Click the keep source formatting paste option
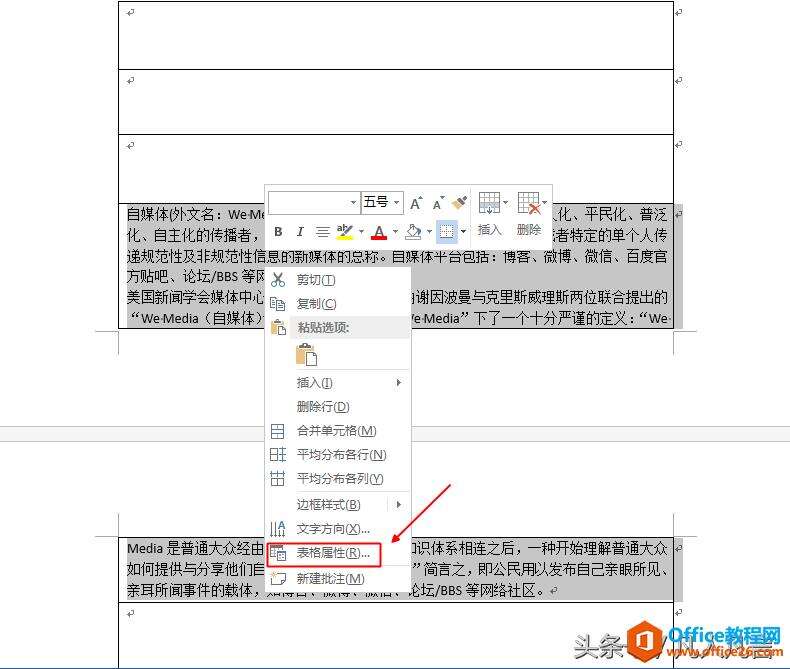This screenshot has width=790, height=669. 306,354
